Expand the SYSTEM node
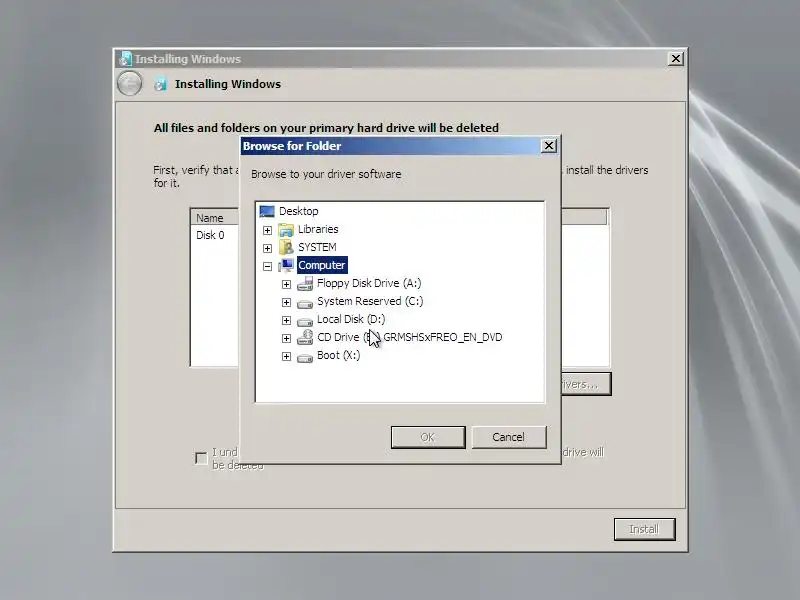The image size is (800, 600). click(267, 248)
